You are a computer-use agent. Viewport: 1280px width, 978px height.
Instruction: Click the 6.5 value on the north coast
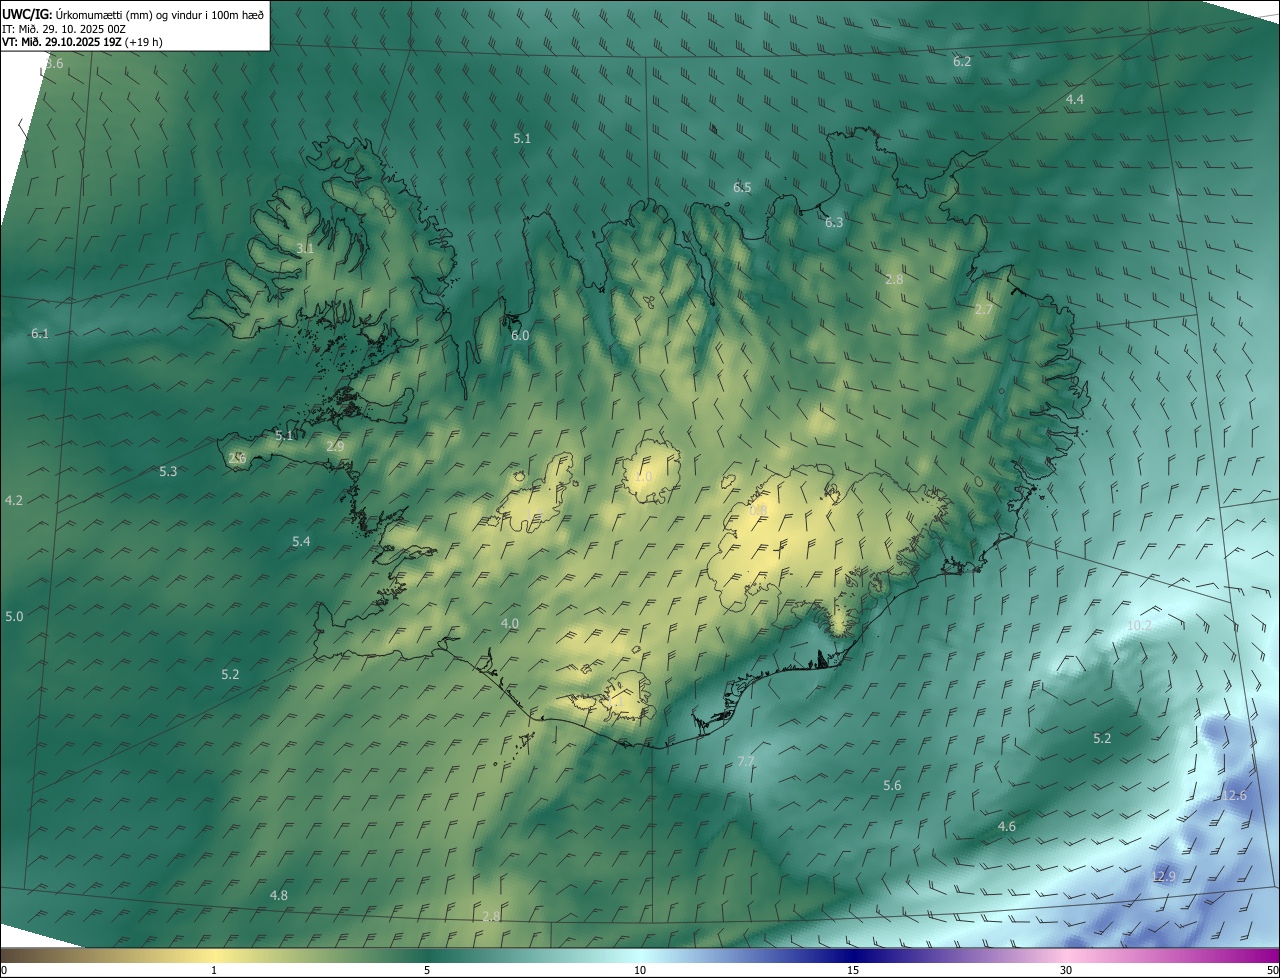coord(742,188)
